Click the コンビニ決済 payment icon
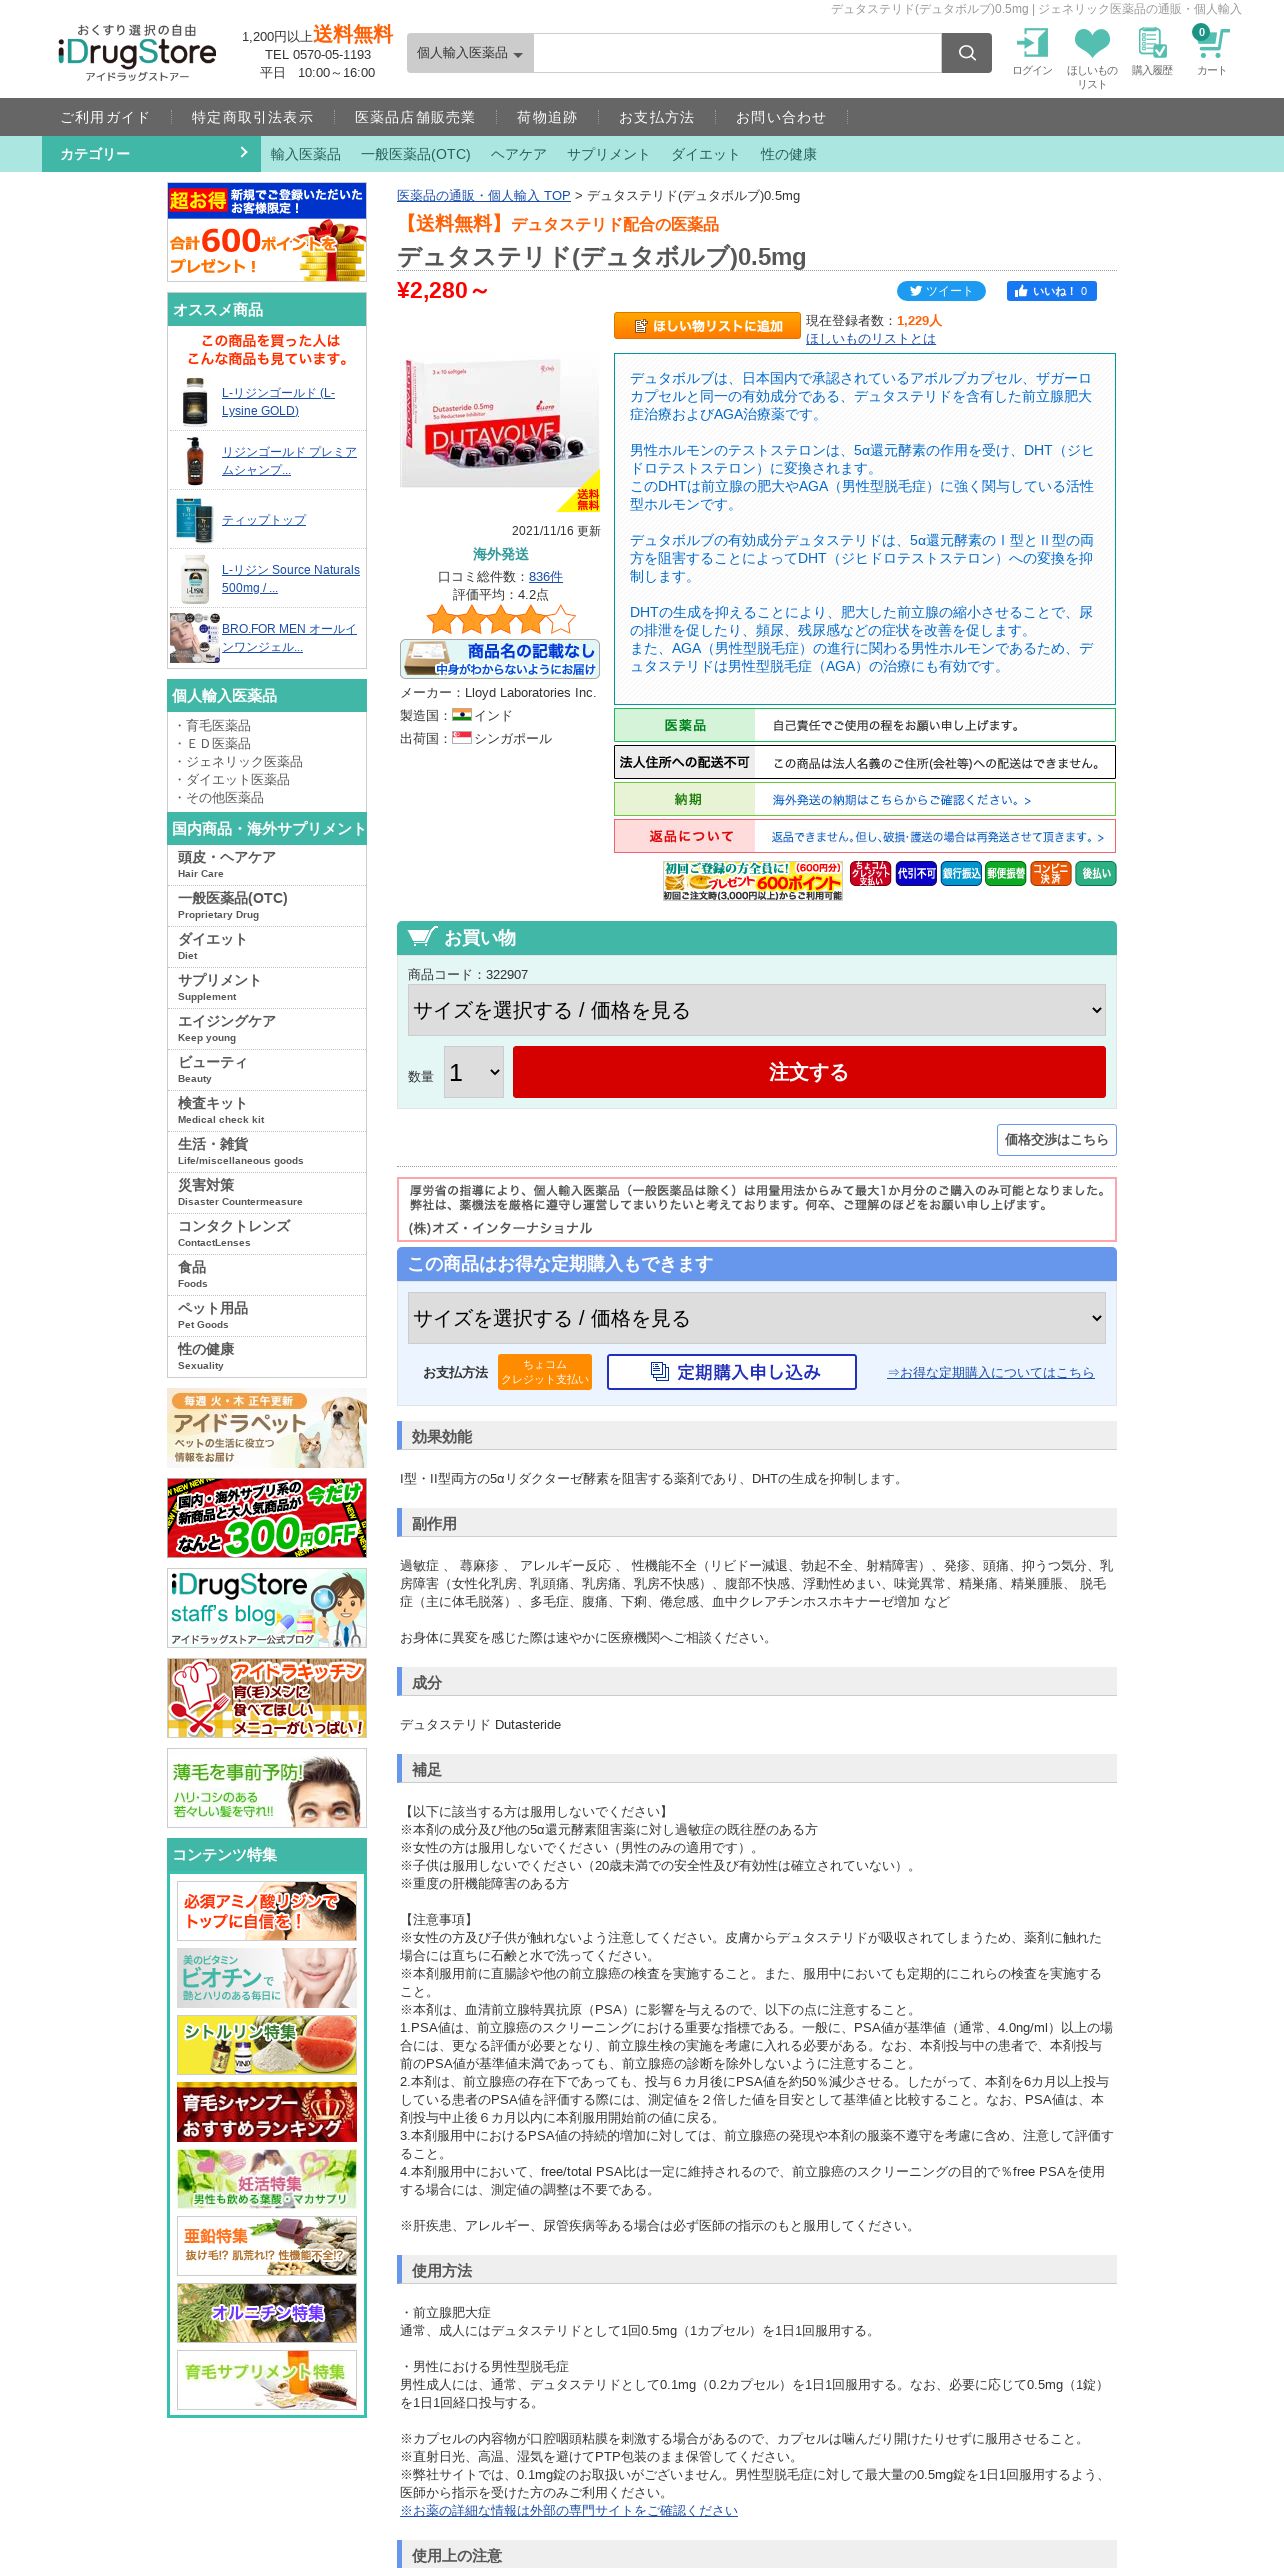The width and height of the screenshot is (1284, 2568). click(1050, 873)
